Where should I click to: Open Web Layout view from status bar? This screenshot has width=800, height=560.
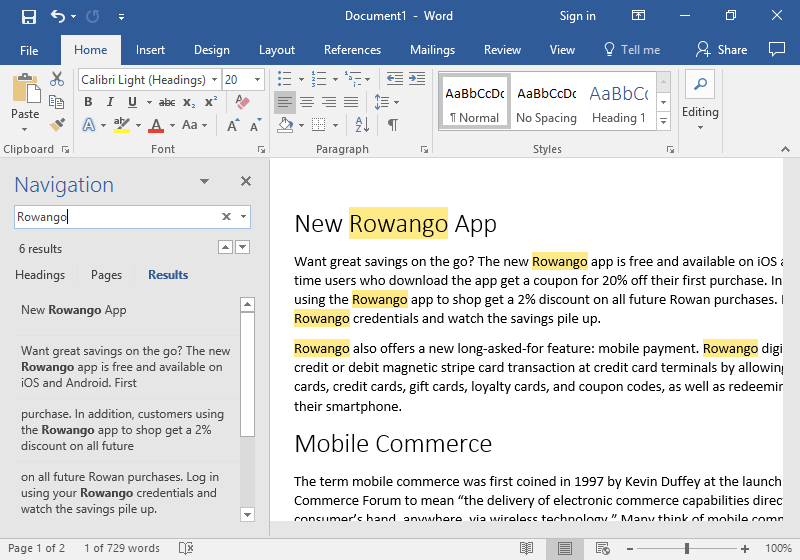click(600, 548)
